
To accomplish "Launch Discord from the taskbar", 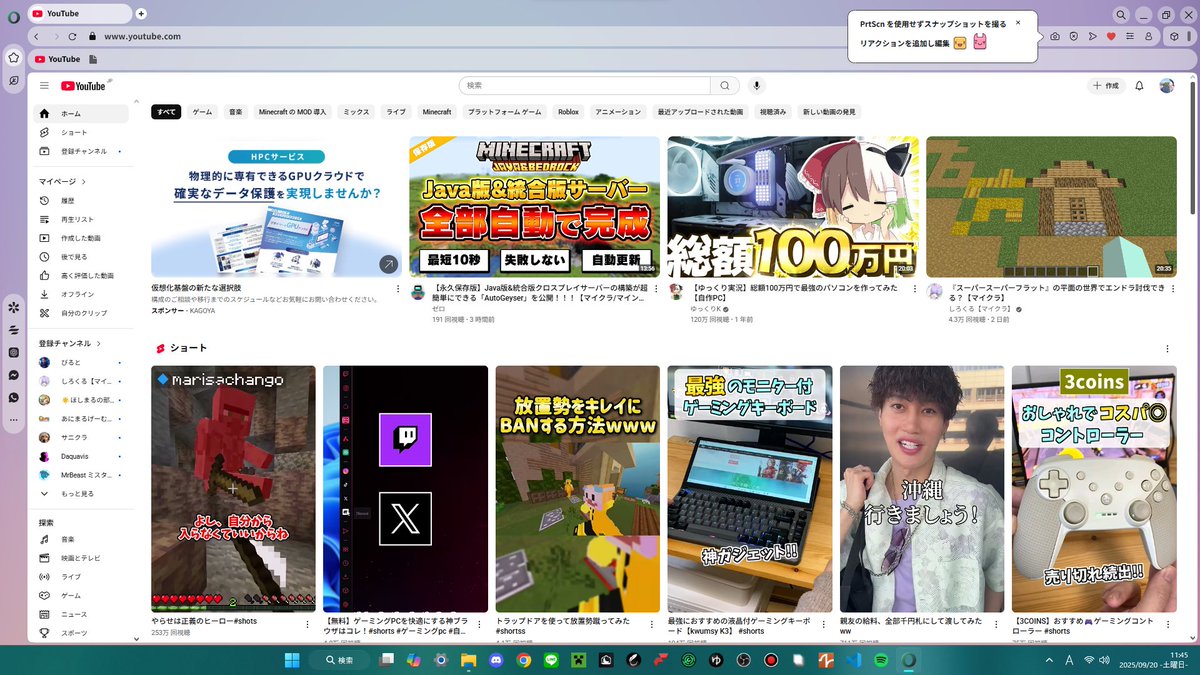I will tap(496, 660).
